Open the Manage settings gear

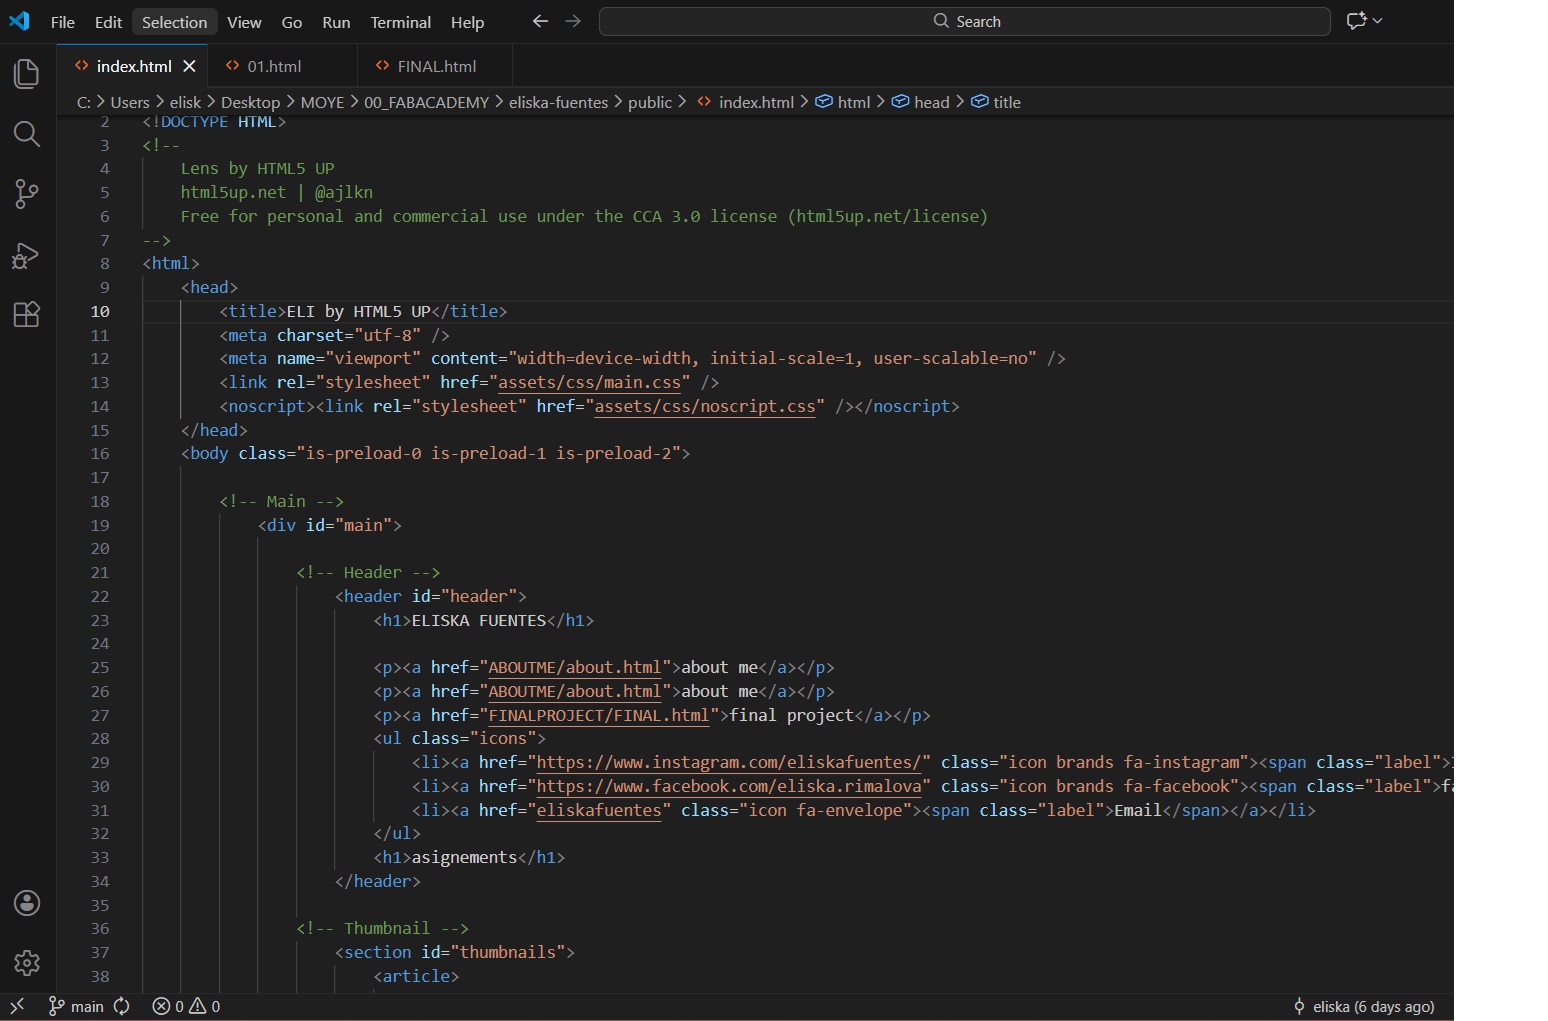(x=27, y=963)
